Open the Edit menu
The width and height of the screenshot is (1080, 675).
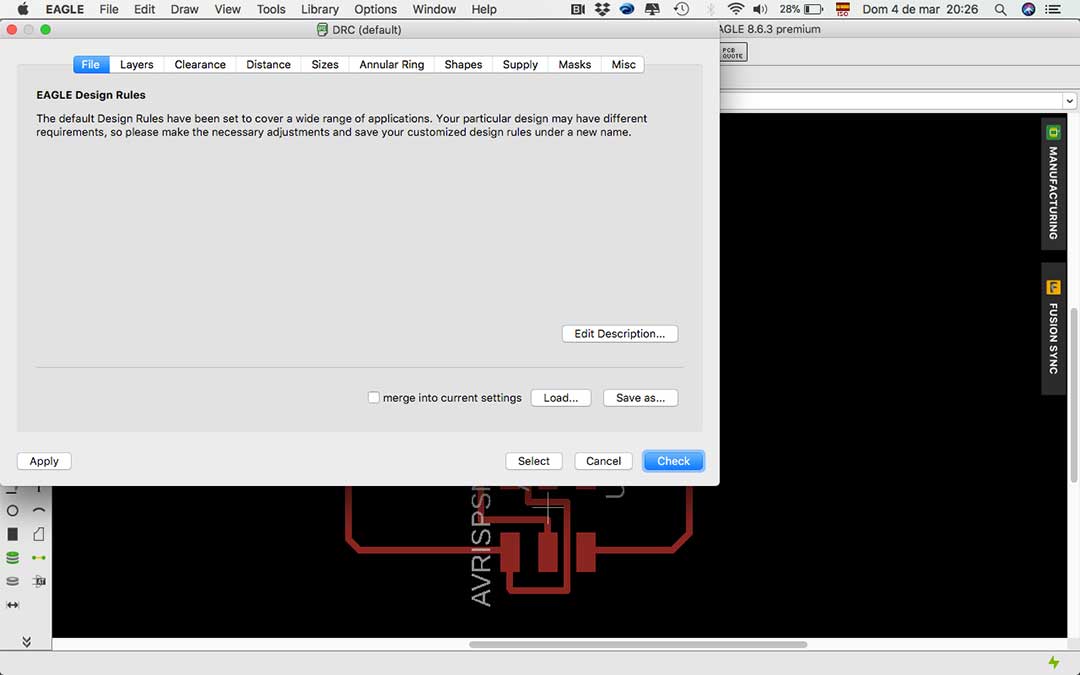coord(145,9)
